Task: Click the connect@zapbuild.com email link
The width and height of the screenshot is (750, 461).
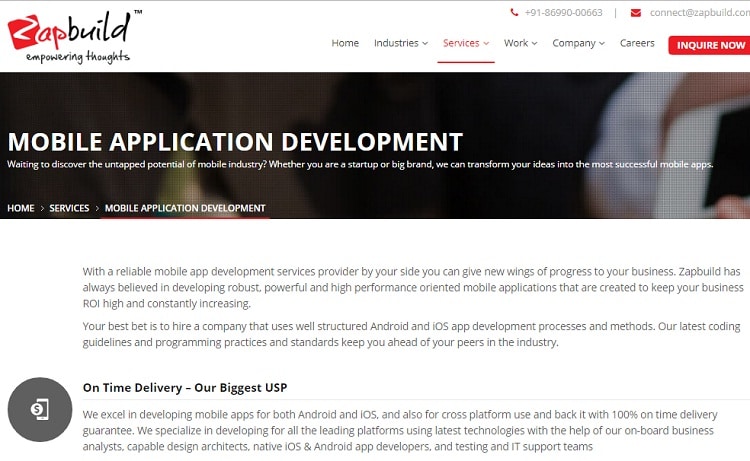Action: coord(699,13)
